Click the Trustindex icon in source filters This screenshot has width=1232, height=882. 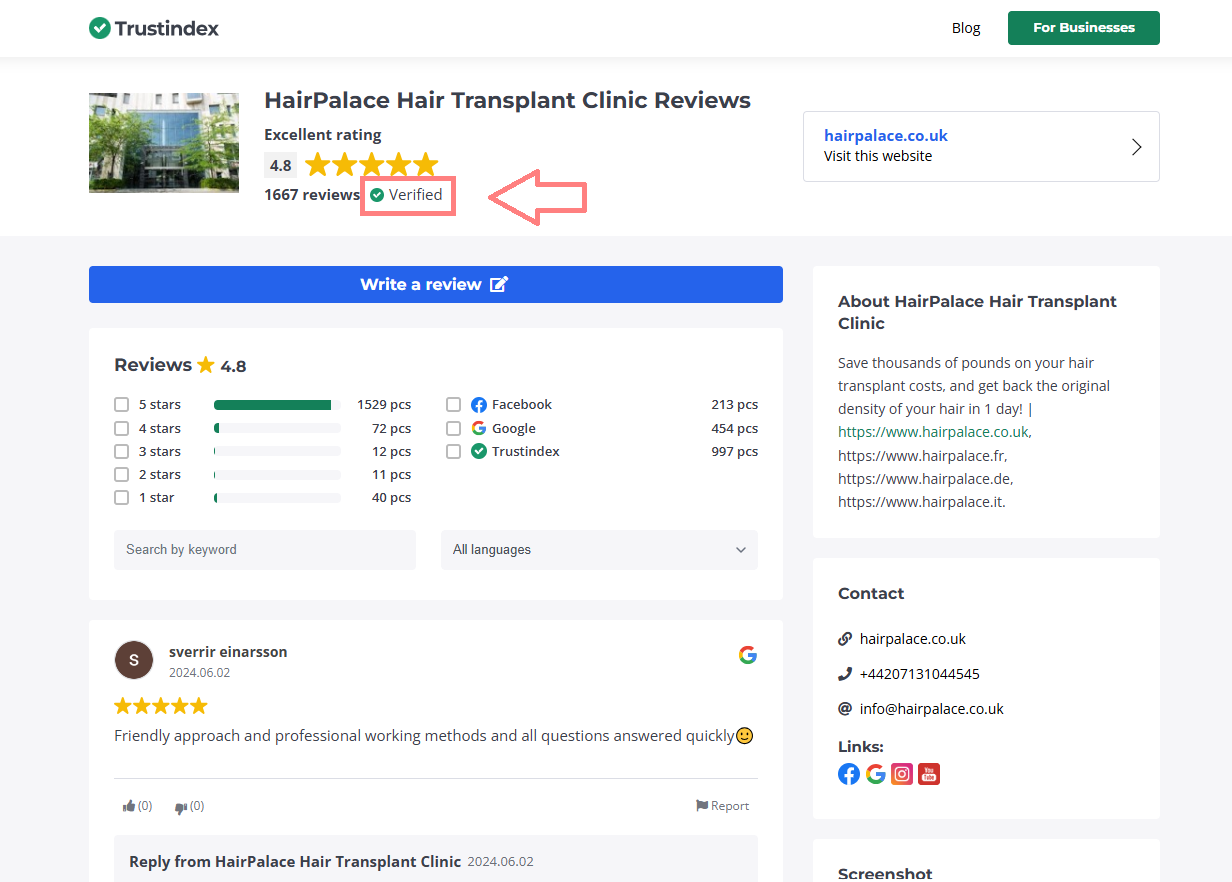coord(479,452)
